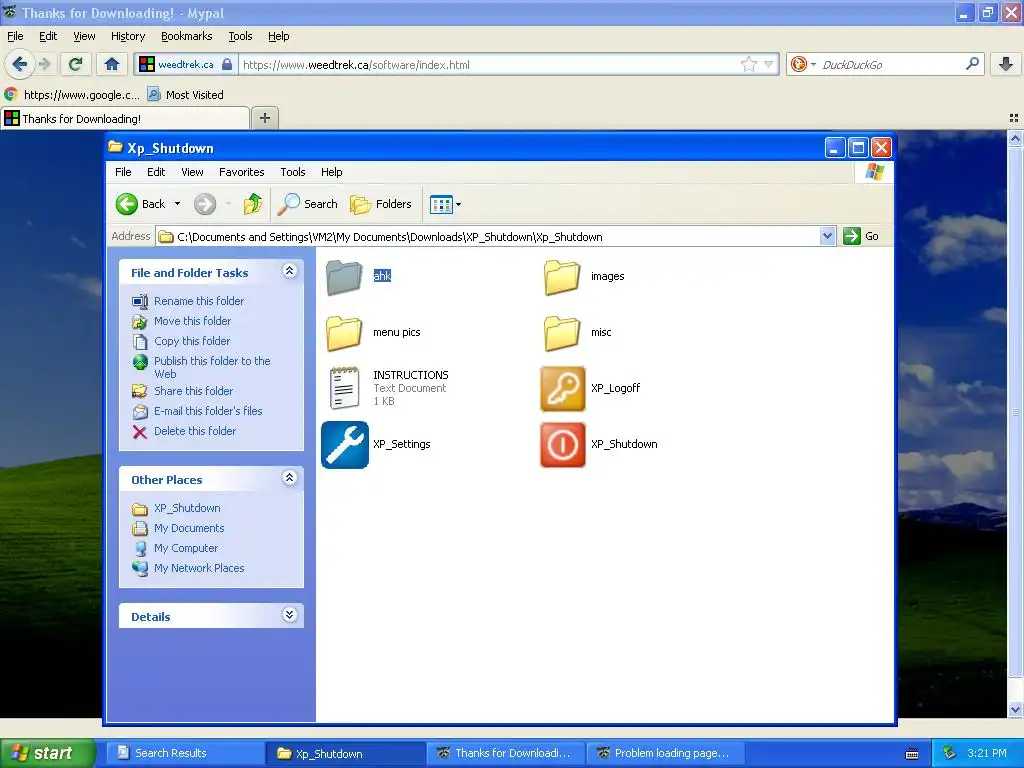The width and height of the screenshot is (1024, 768).
Task: Open the Views icon menu in Explorer
Action: pyautogui.click(x=445, y=204)
